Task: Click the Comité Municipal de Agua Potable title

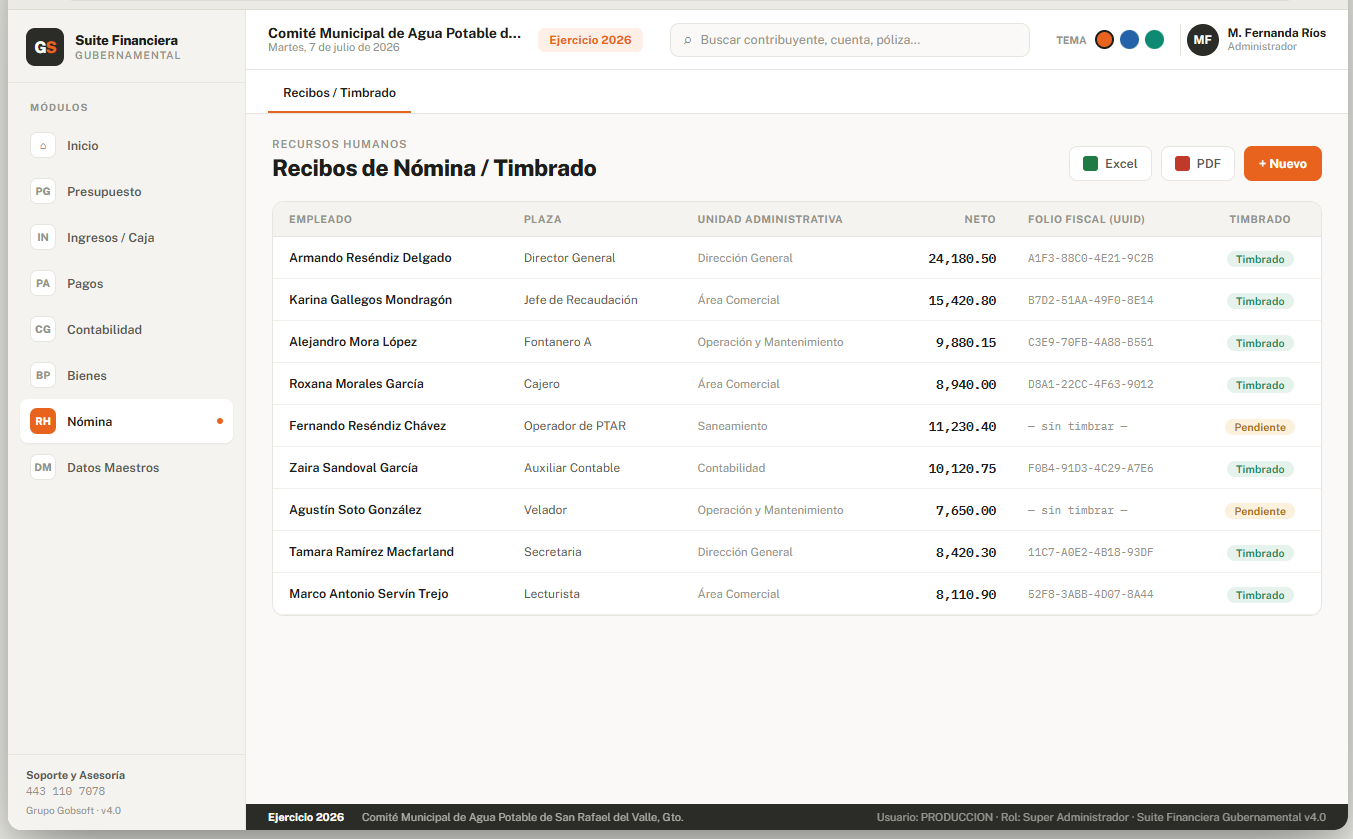Action: click(x=394, y=33)
